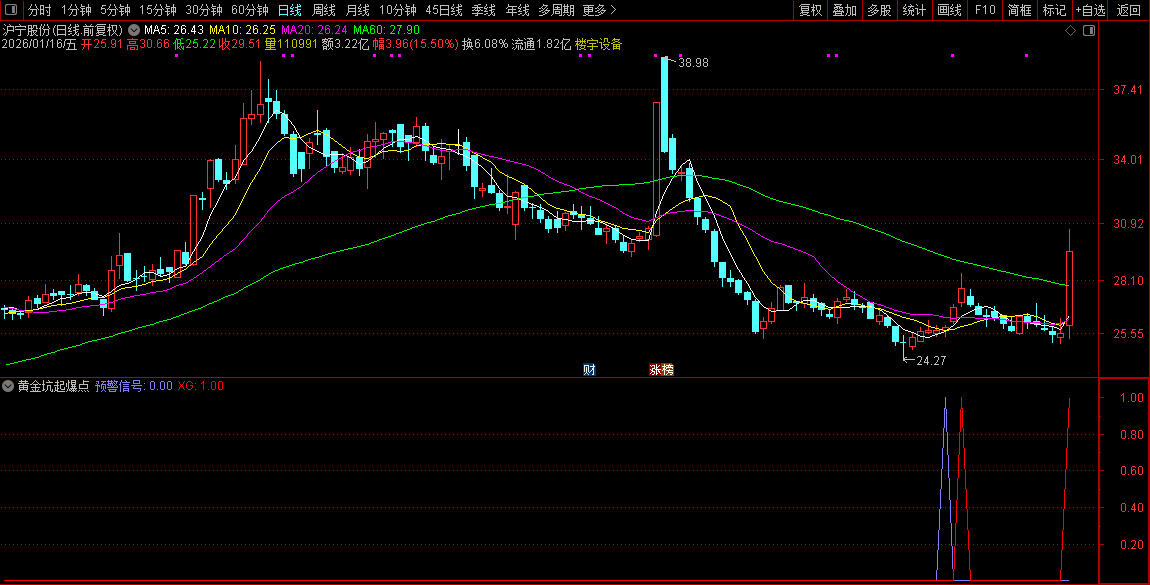Click the 涨榜 event marker
The height and width of the screenshot is (585, 1150).
coord(661,369)
